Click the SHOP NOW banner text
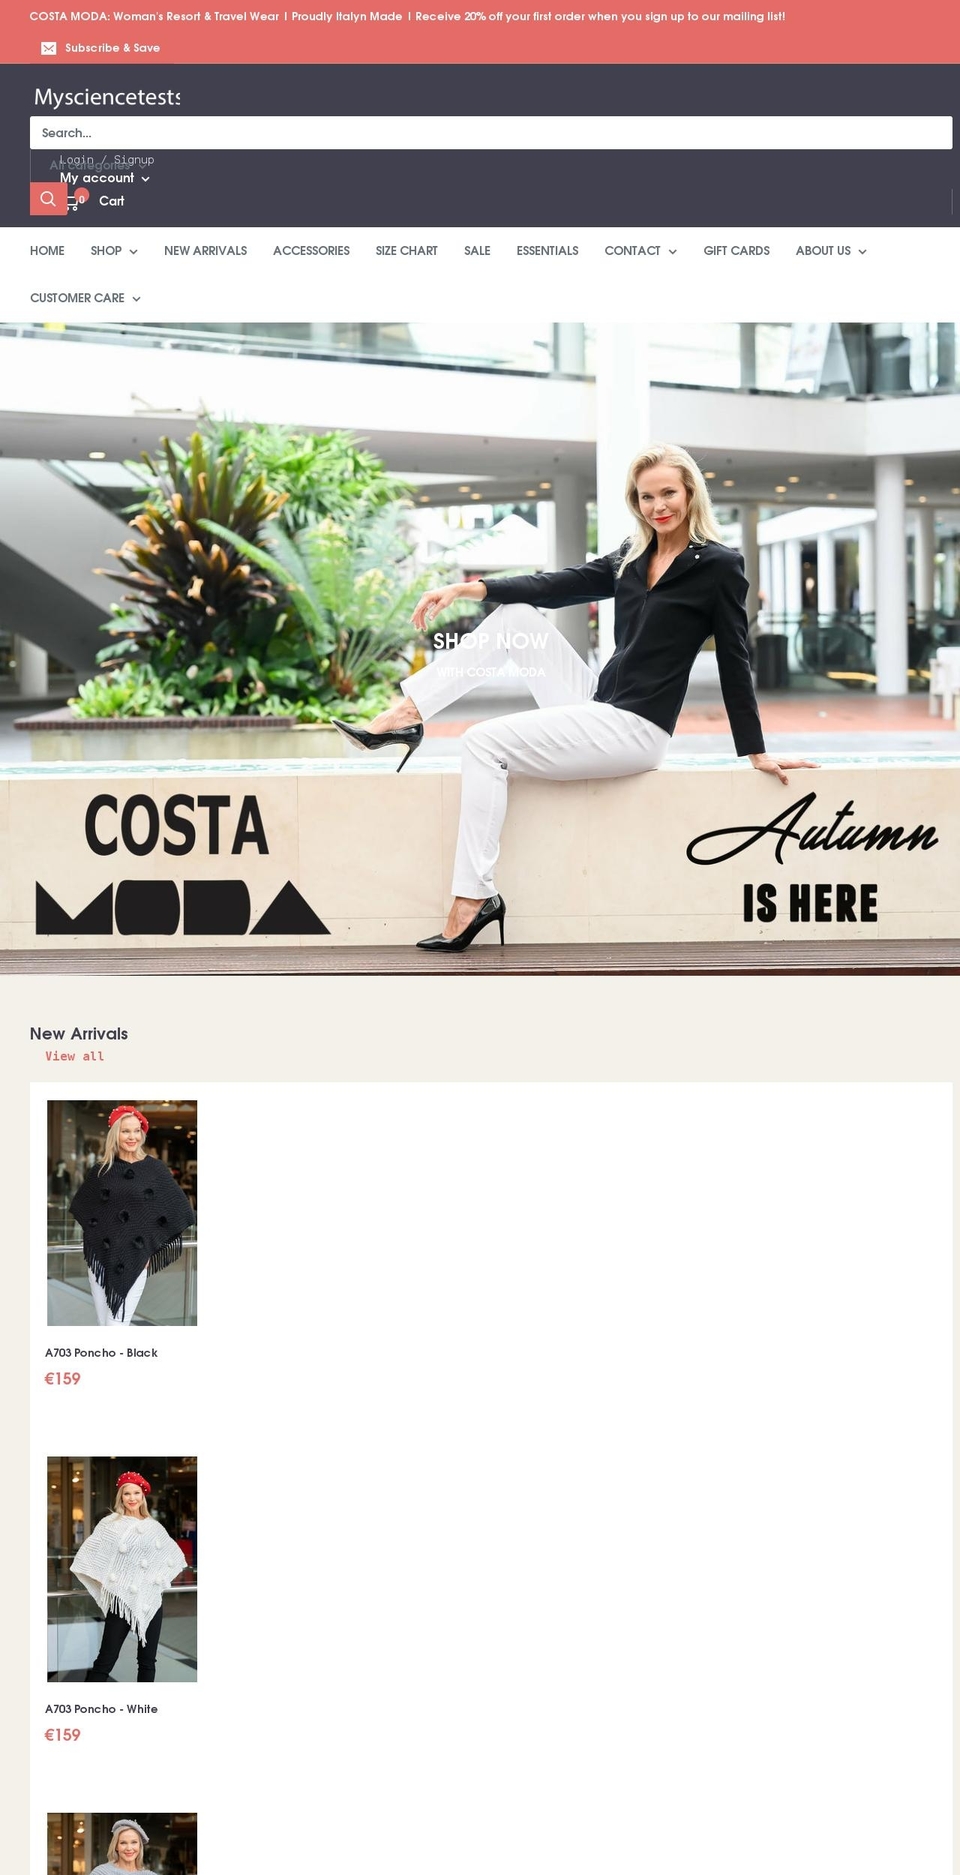This screenshot has height=1875, width=960. tap(490, 641)
